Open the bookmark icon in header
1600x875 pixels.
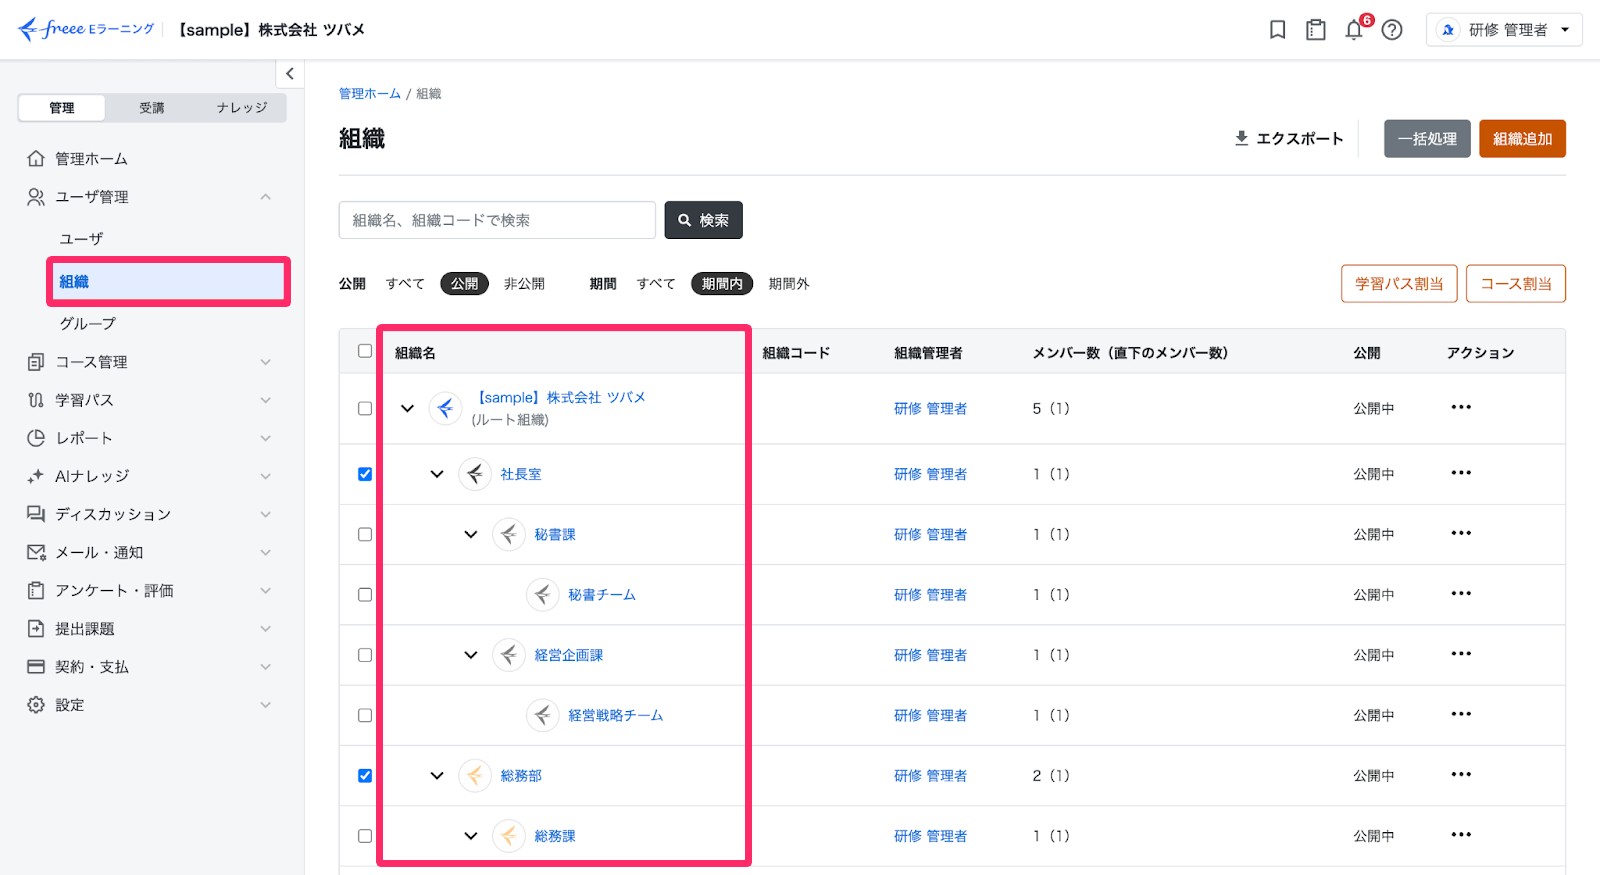(x=1277, y=30)
